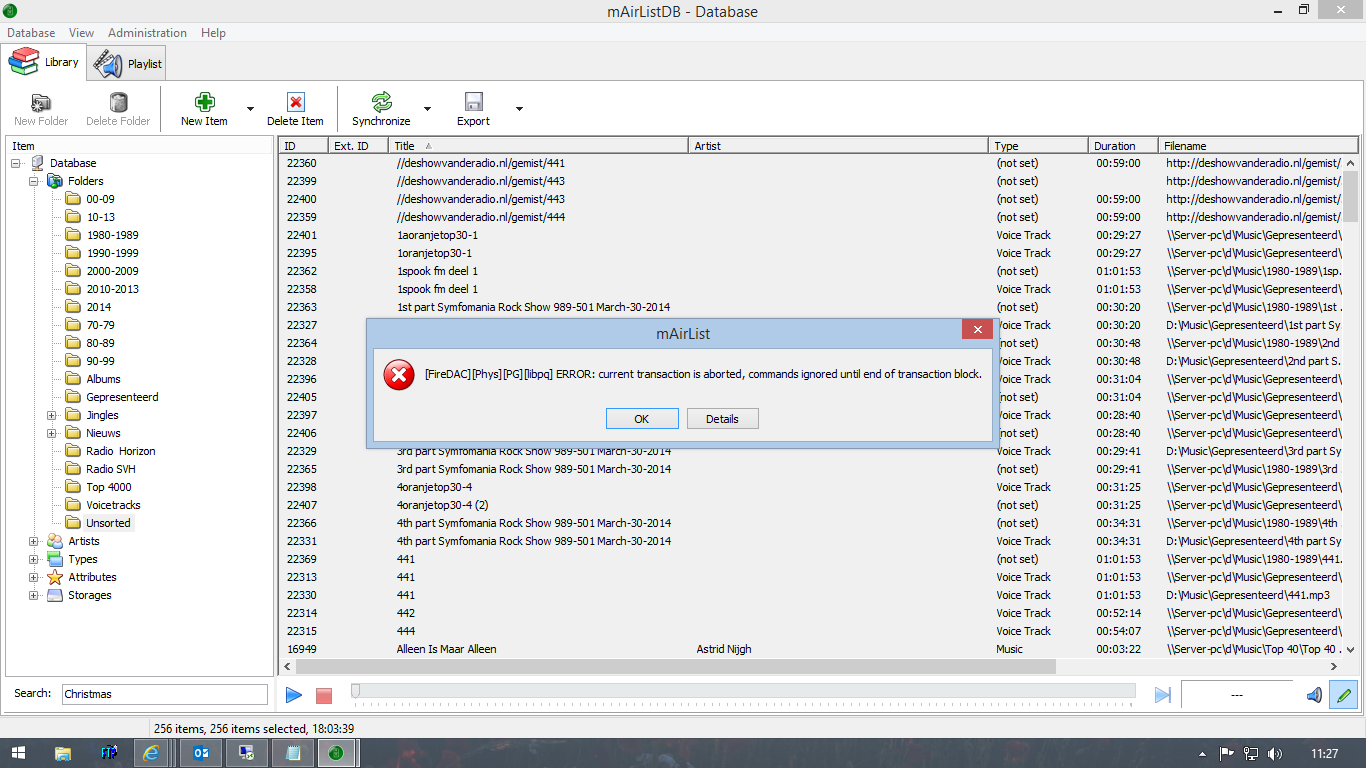Image resolution: width=1366 pixels, height=768 pixels.
Task: Collapse the Folders tree node
Action: [34, 181]
